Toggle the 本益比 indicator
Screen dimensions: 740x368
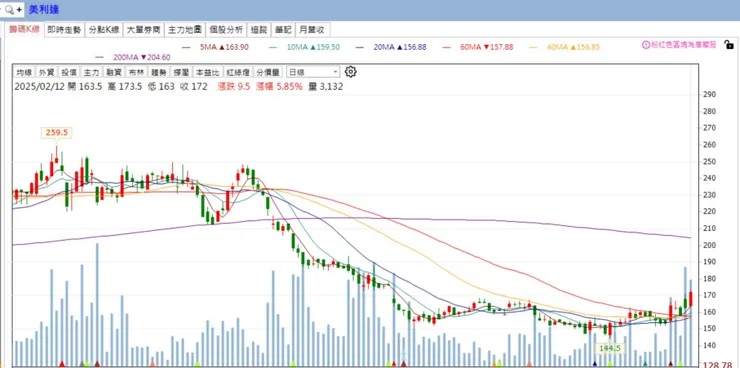[x=207, y=72]
